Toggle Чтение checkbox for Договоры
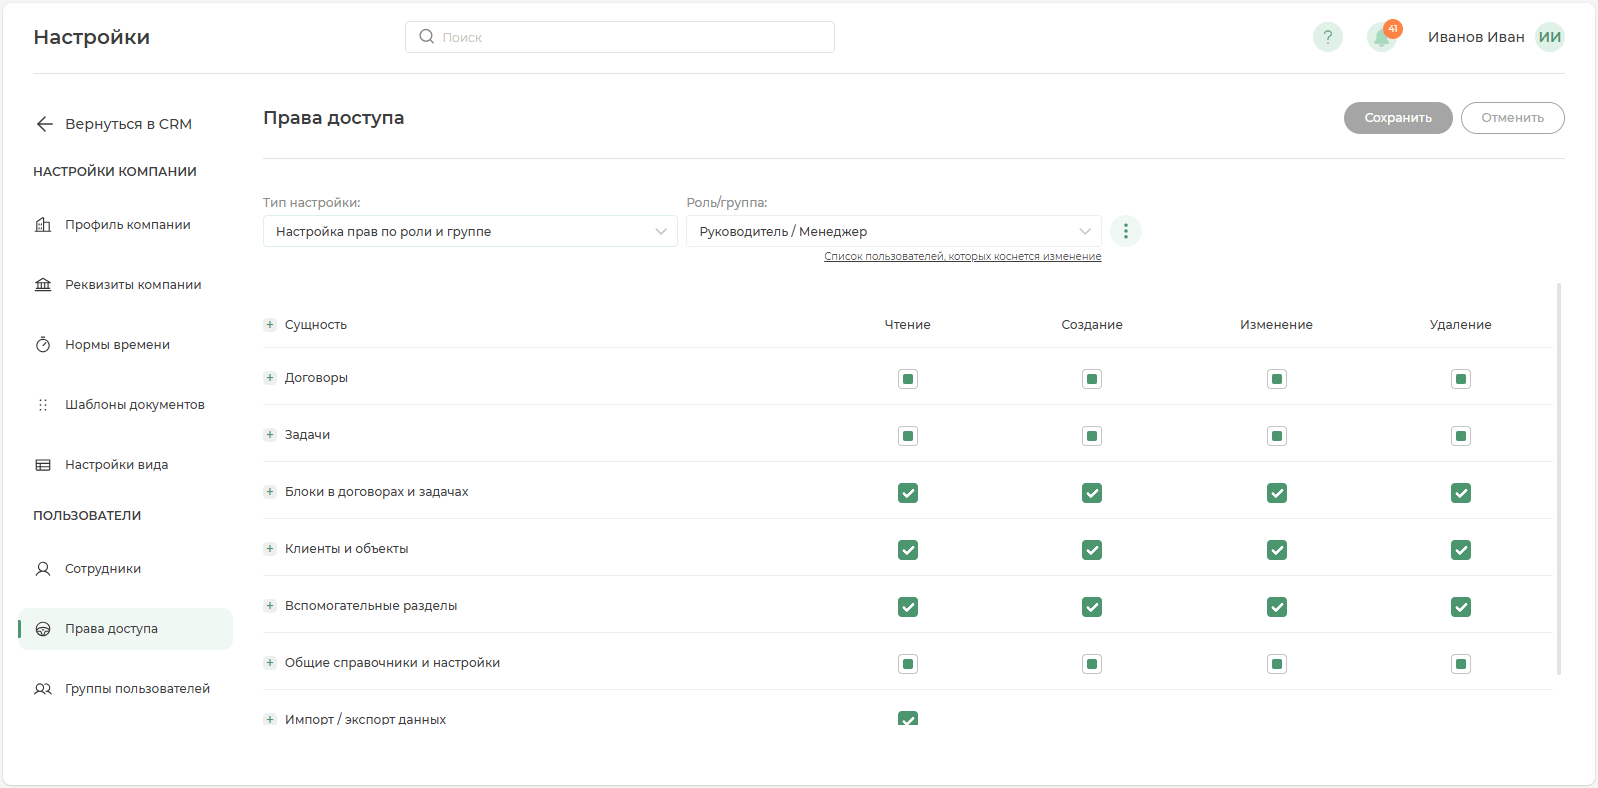 pos(907,379)
